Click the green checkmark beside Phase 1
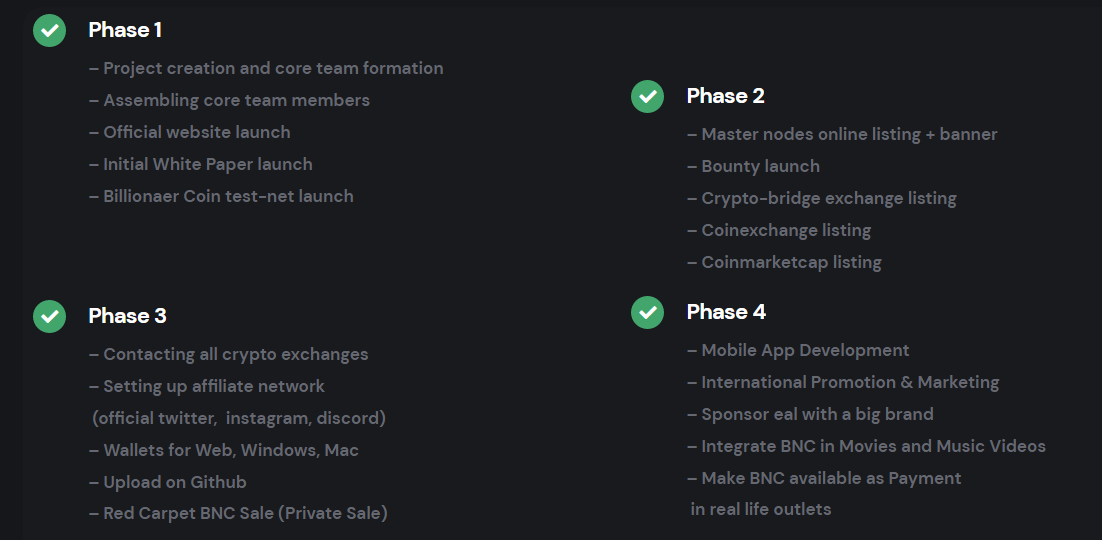The height and width of the screenshot is (540, 1102). [49, 30]
